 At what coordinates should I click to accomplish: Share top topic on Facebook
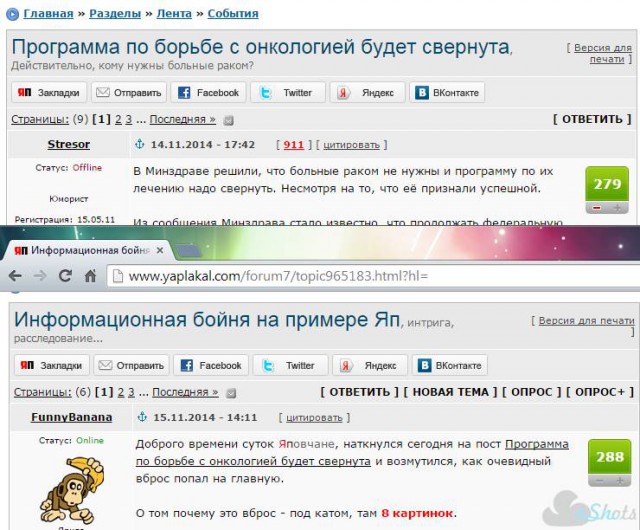coord(208,93)
